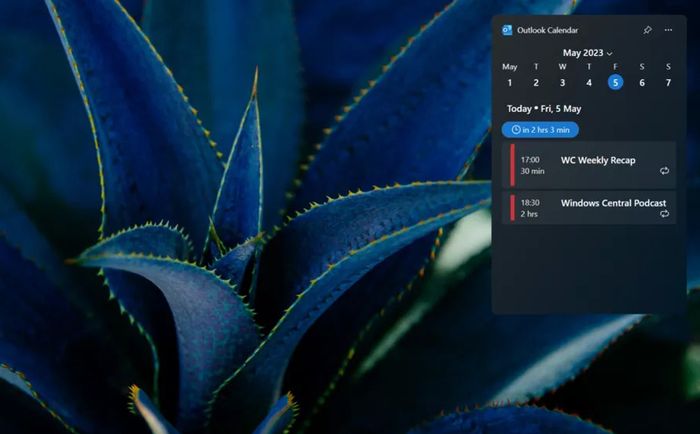Click the 17:00 time of WC Weekly Recap
Image resolution: width=700 pixels, height=434 pixels.
(x=530, y=160)
